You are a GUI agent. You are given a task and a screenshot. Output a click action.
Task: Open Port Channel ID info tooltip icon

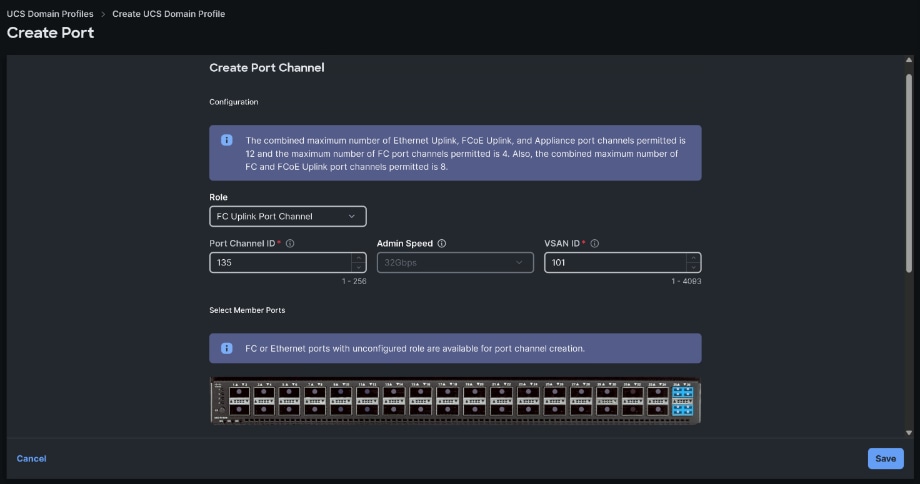point(290,243)
